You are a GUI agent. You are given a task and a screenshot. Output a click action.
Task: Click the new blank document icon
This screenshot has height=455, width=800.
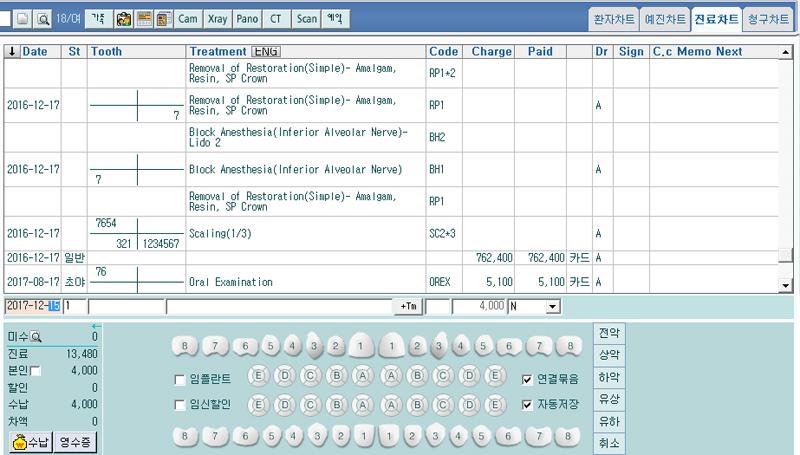click(22, 19)
